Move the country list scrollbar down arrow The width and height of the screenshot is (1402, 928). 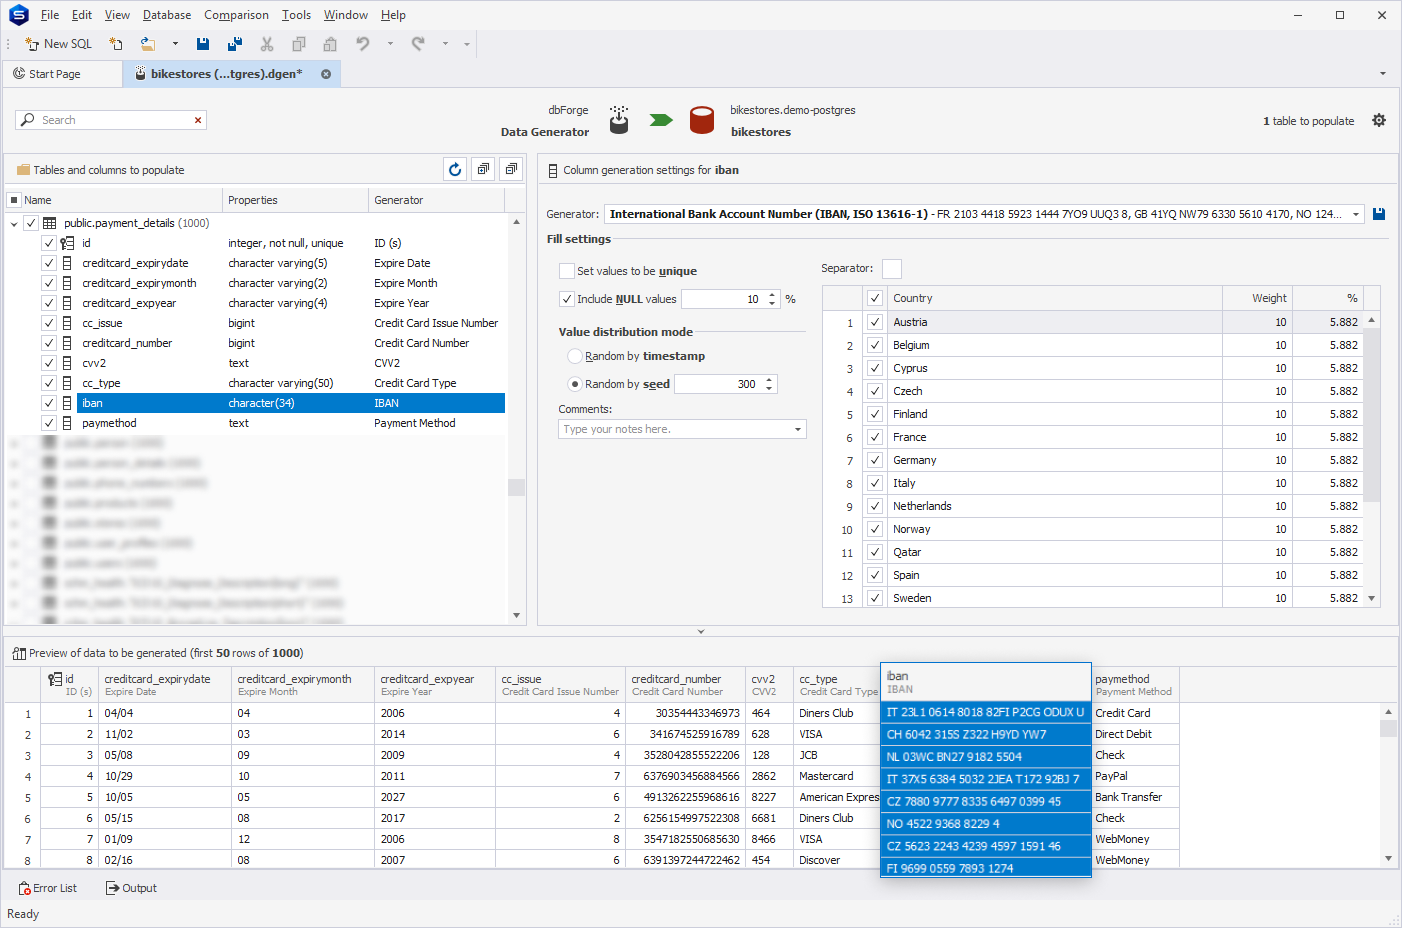point(1372,598)
